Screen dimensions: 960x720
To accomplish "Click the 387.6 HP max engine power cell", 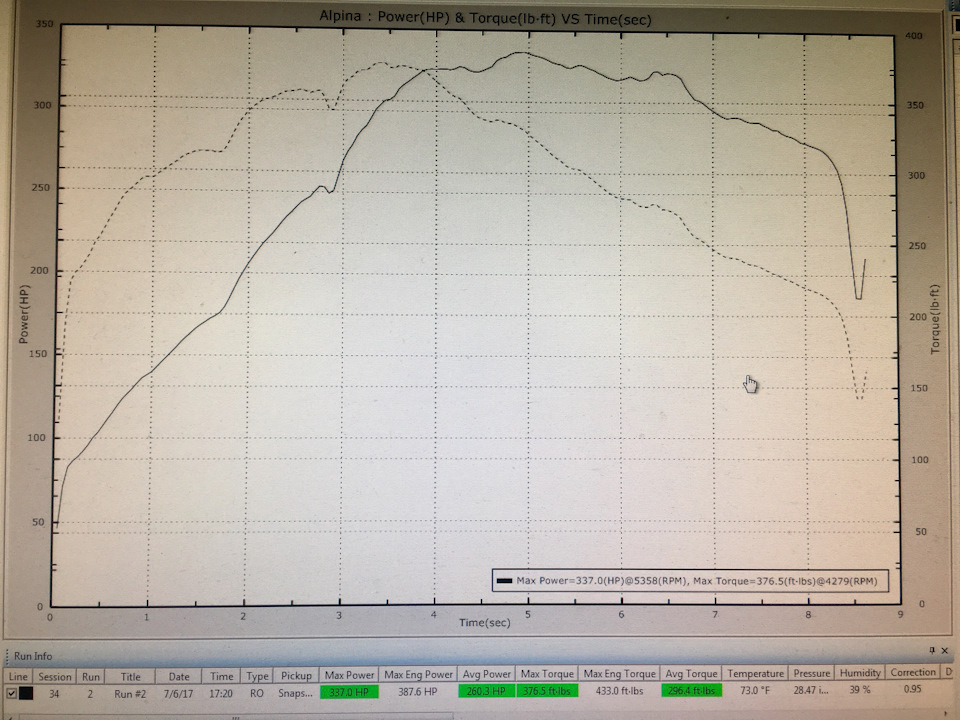I will click(x=418, y=691).
